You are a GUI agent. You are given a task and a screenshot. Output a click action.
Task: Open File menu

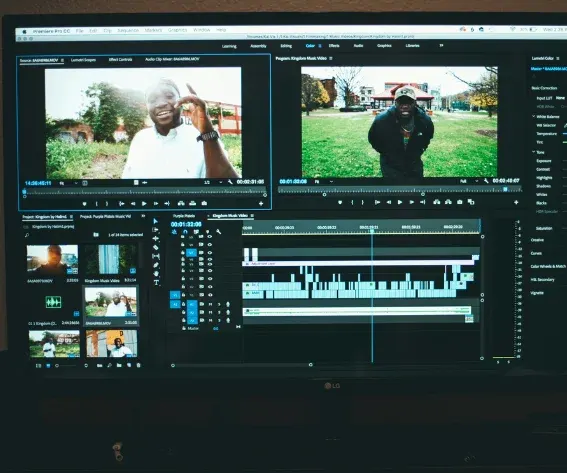pyautogui.click(x=80, y=31)
